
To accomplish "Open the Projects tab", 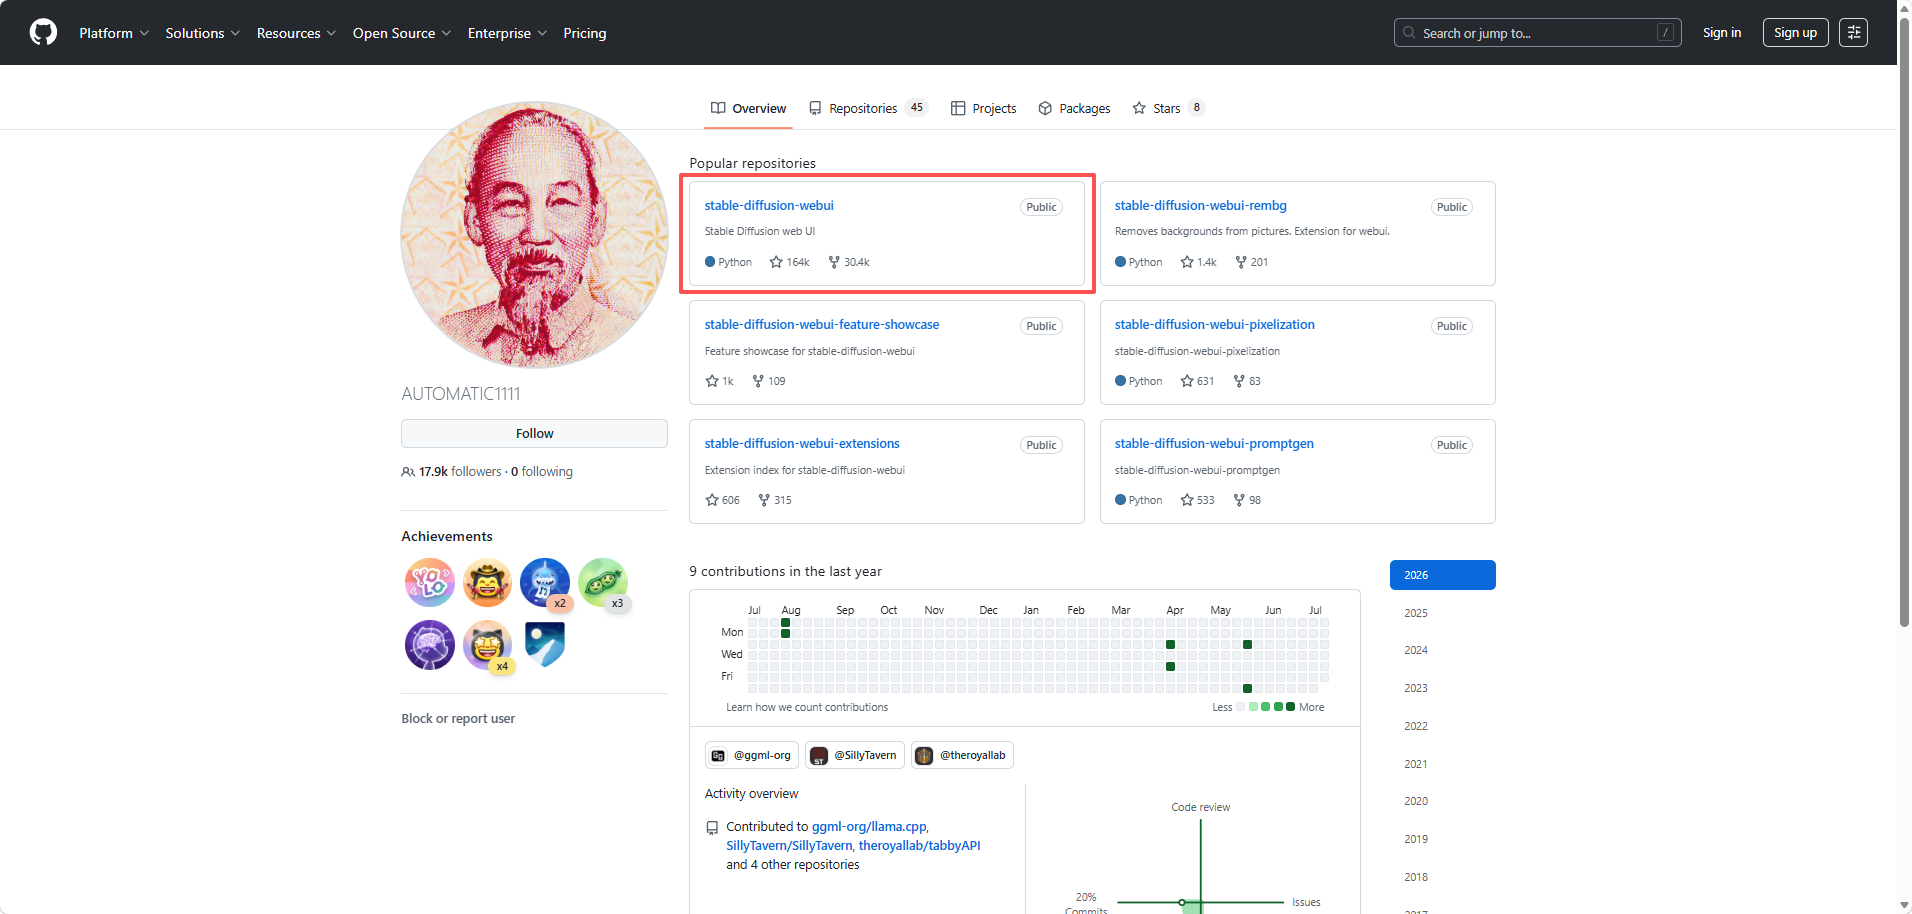I will click(983, 108).
